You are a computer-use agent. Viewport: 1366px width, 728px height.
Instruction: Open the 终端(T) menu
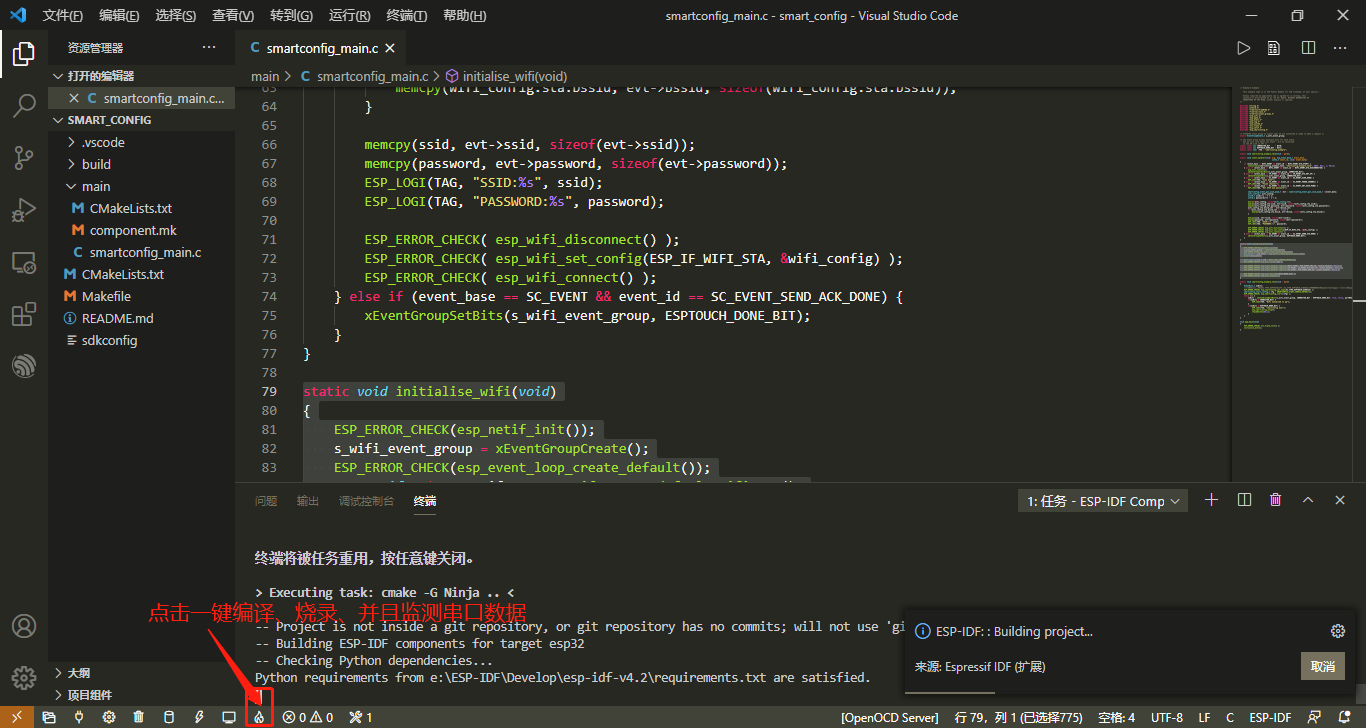coord(406,16)
